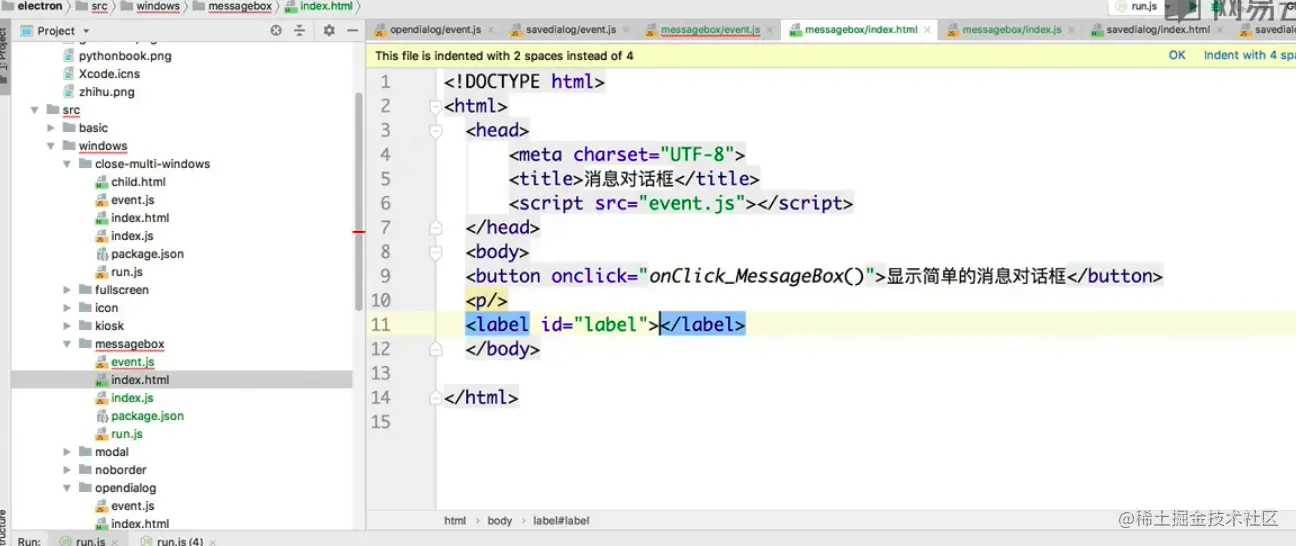Close the messagebox/index.html tab
Viewport: 1296px width, 546px height.
tap(927, 30)
